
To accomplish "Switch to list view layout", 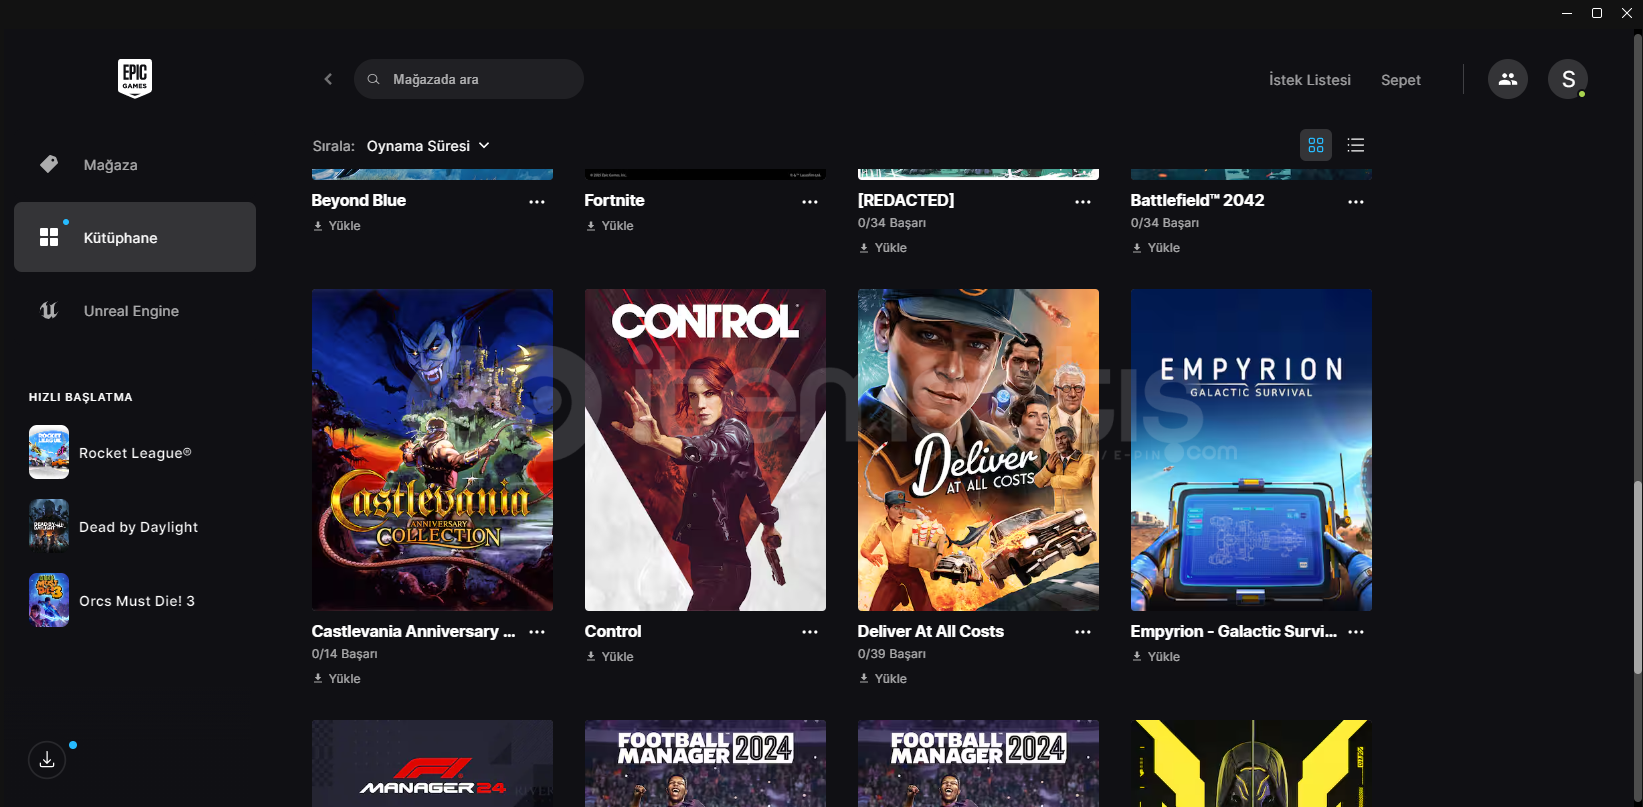I will (1356, 145).
